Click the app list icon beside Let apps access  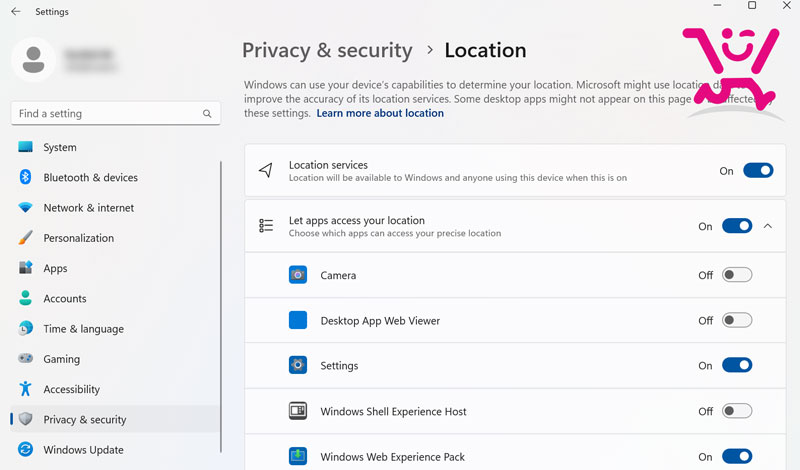(266, 226)
